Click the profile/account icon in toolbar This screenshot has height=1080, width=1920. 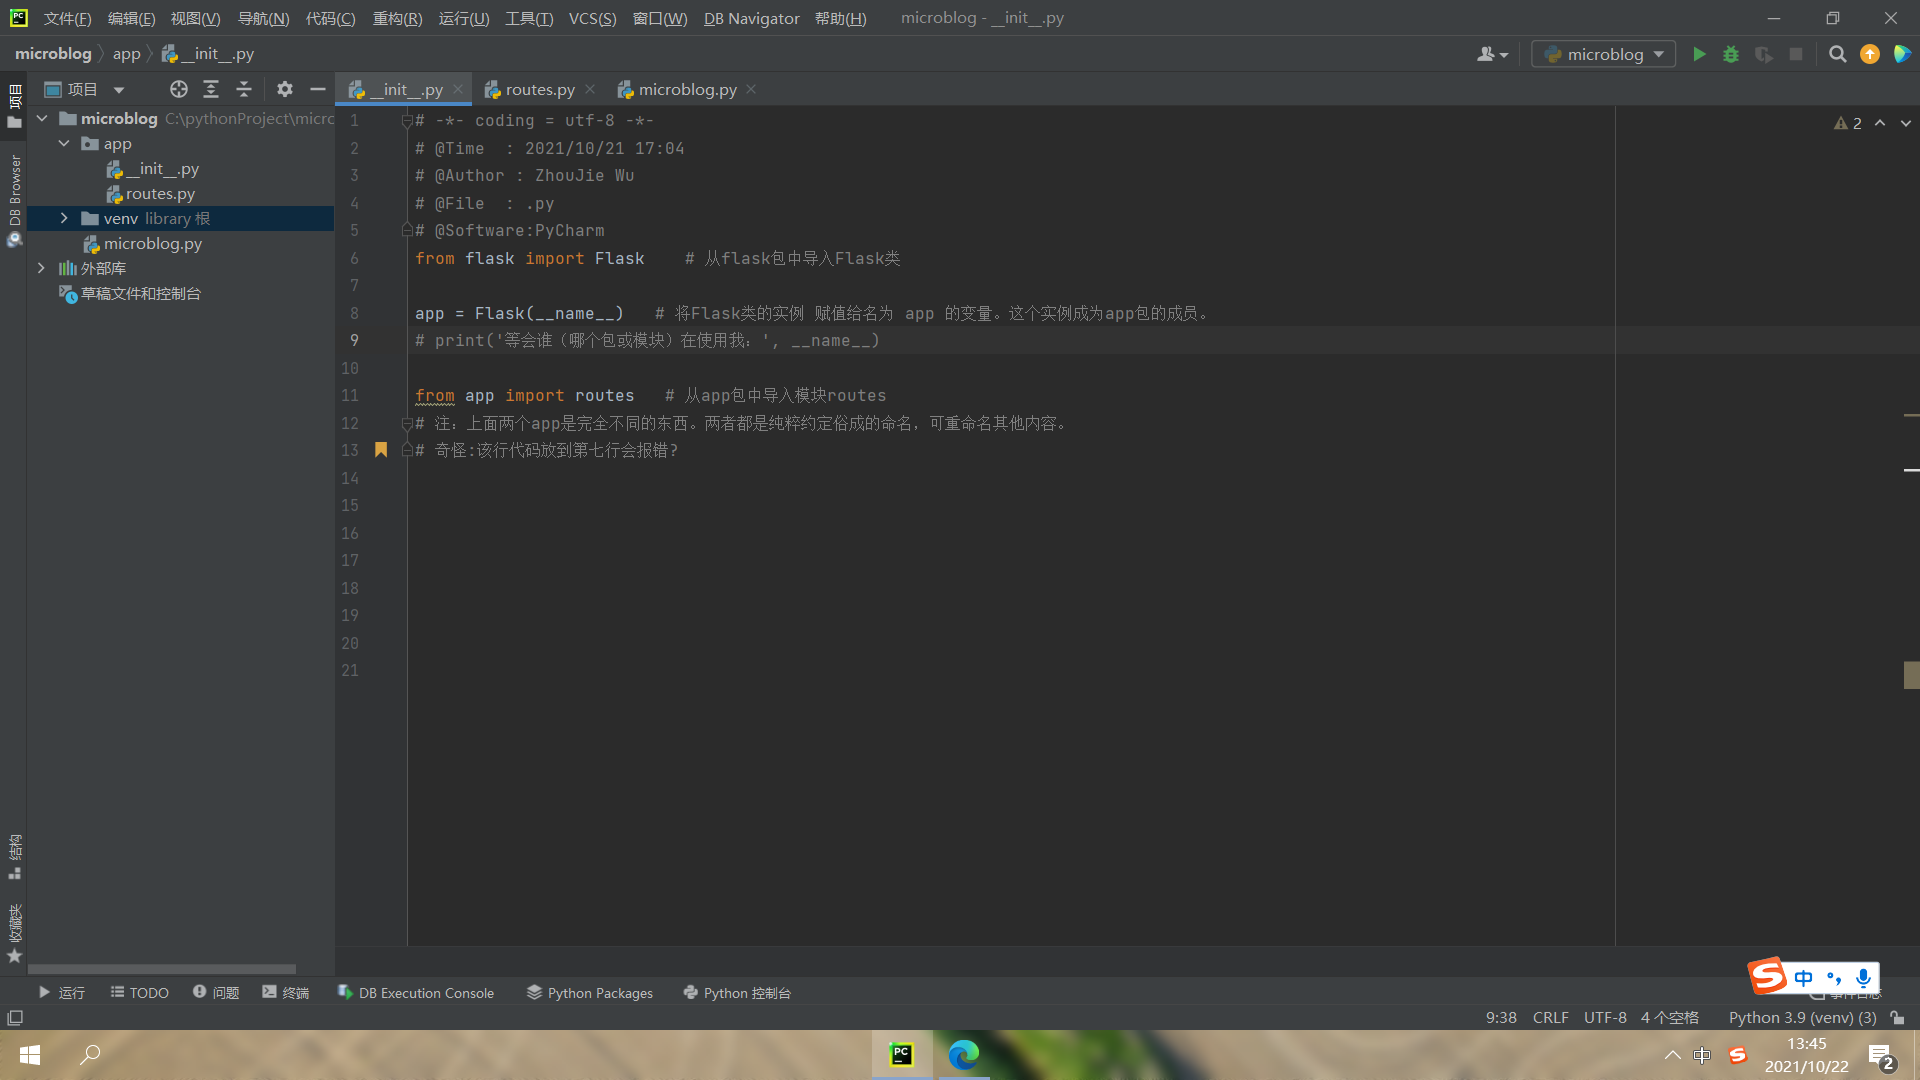[1491, 54]
